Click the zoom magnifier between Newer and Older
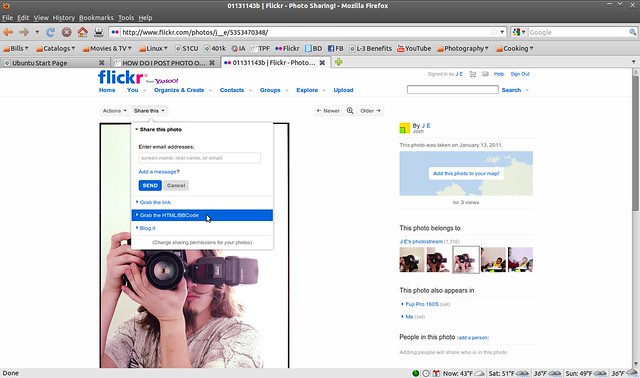The image size is (640, 378). (x=350, y=111)
